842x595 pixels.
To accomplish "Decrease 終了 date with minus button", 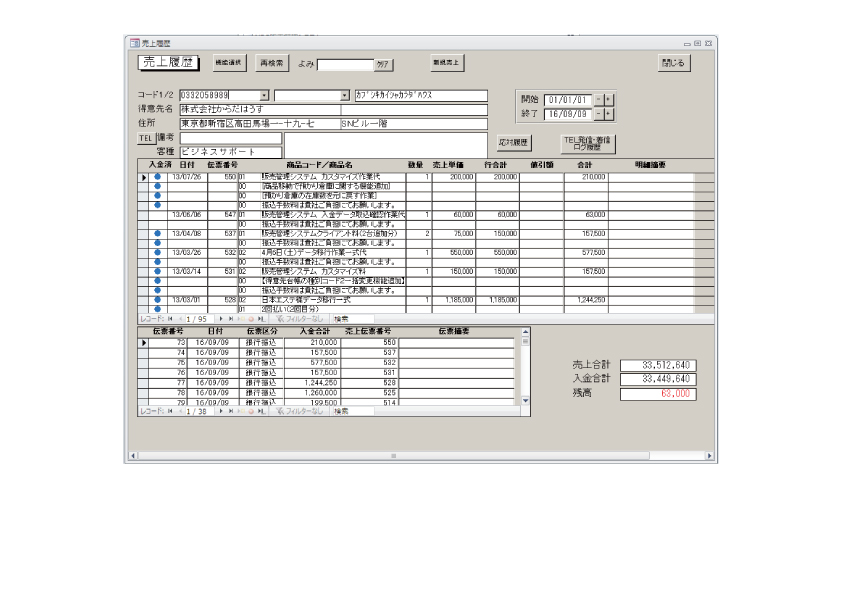I will point(599,114).
